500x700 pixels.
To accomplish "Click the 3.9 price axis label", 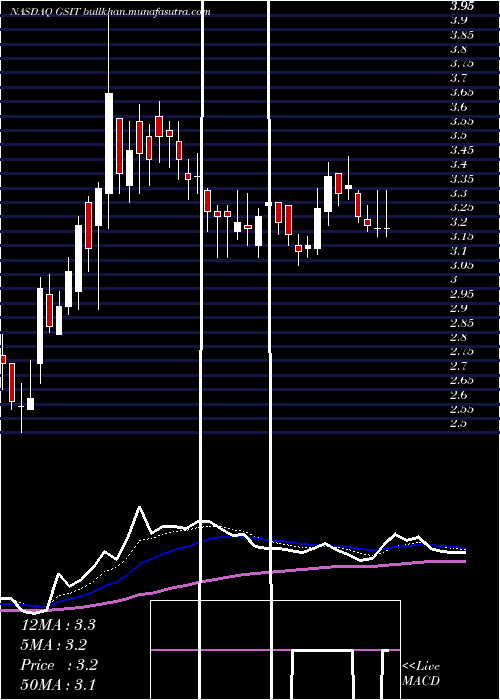I will [459, 21].
